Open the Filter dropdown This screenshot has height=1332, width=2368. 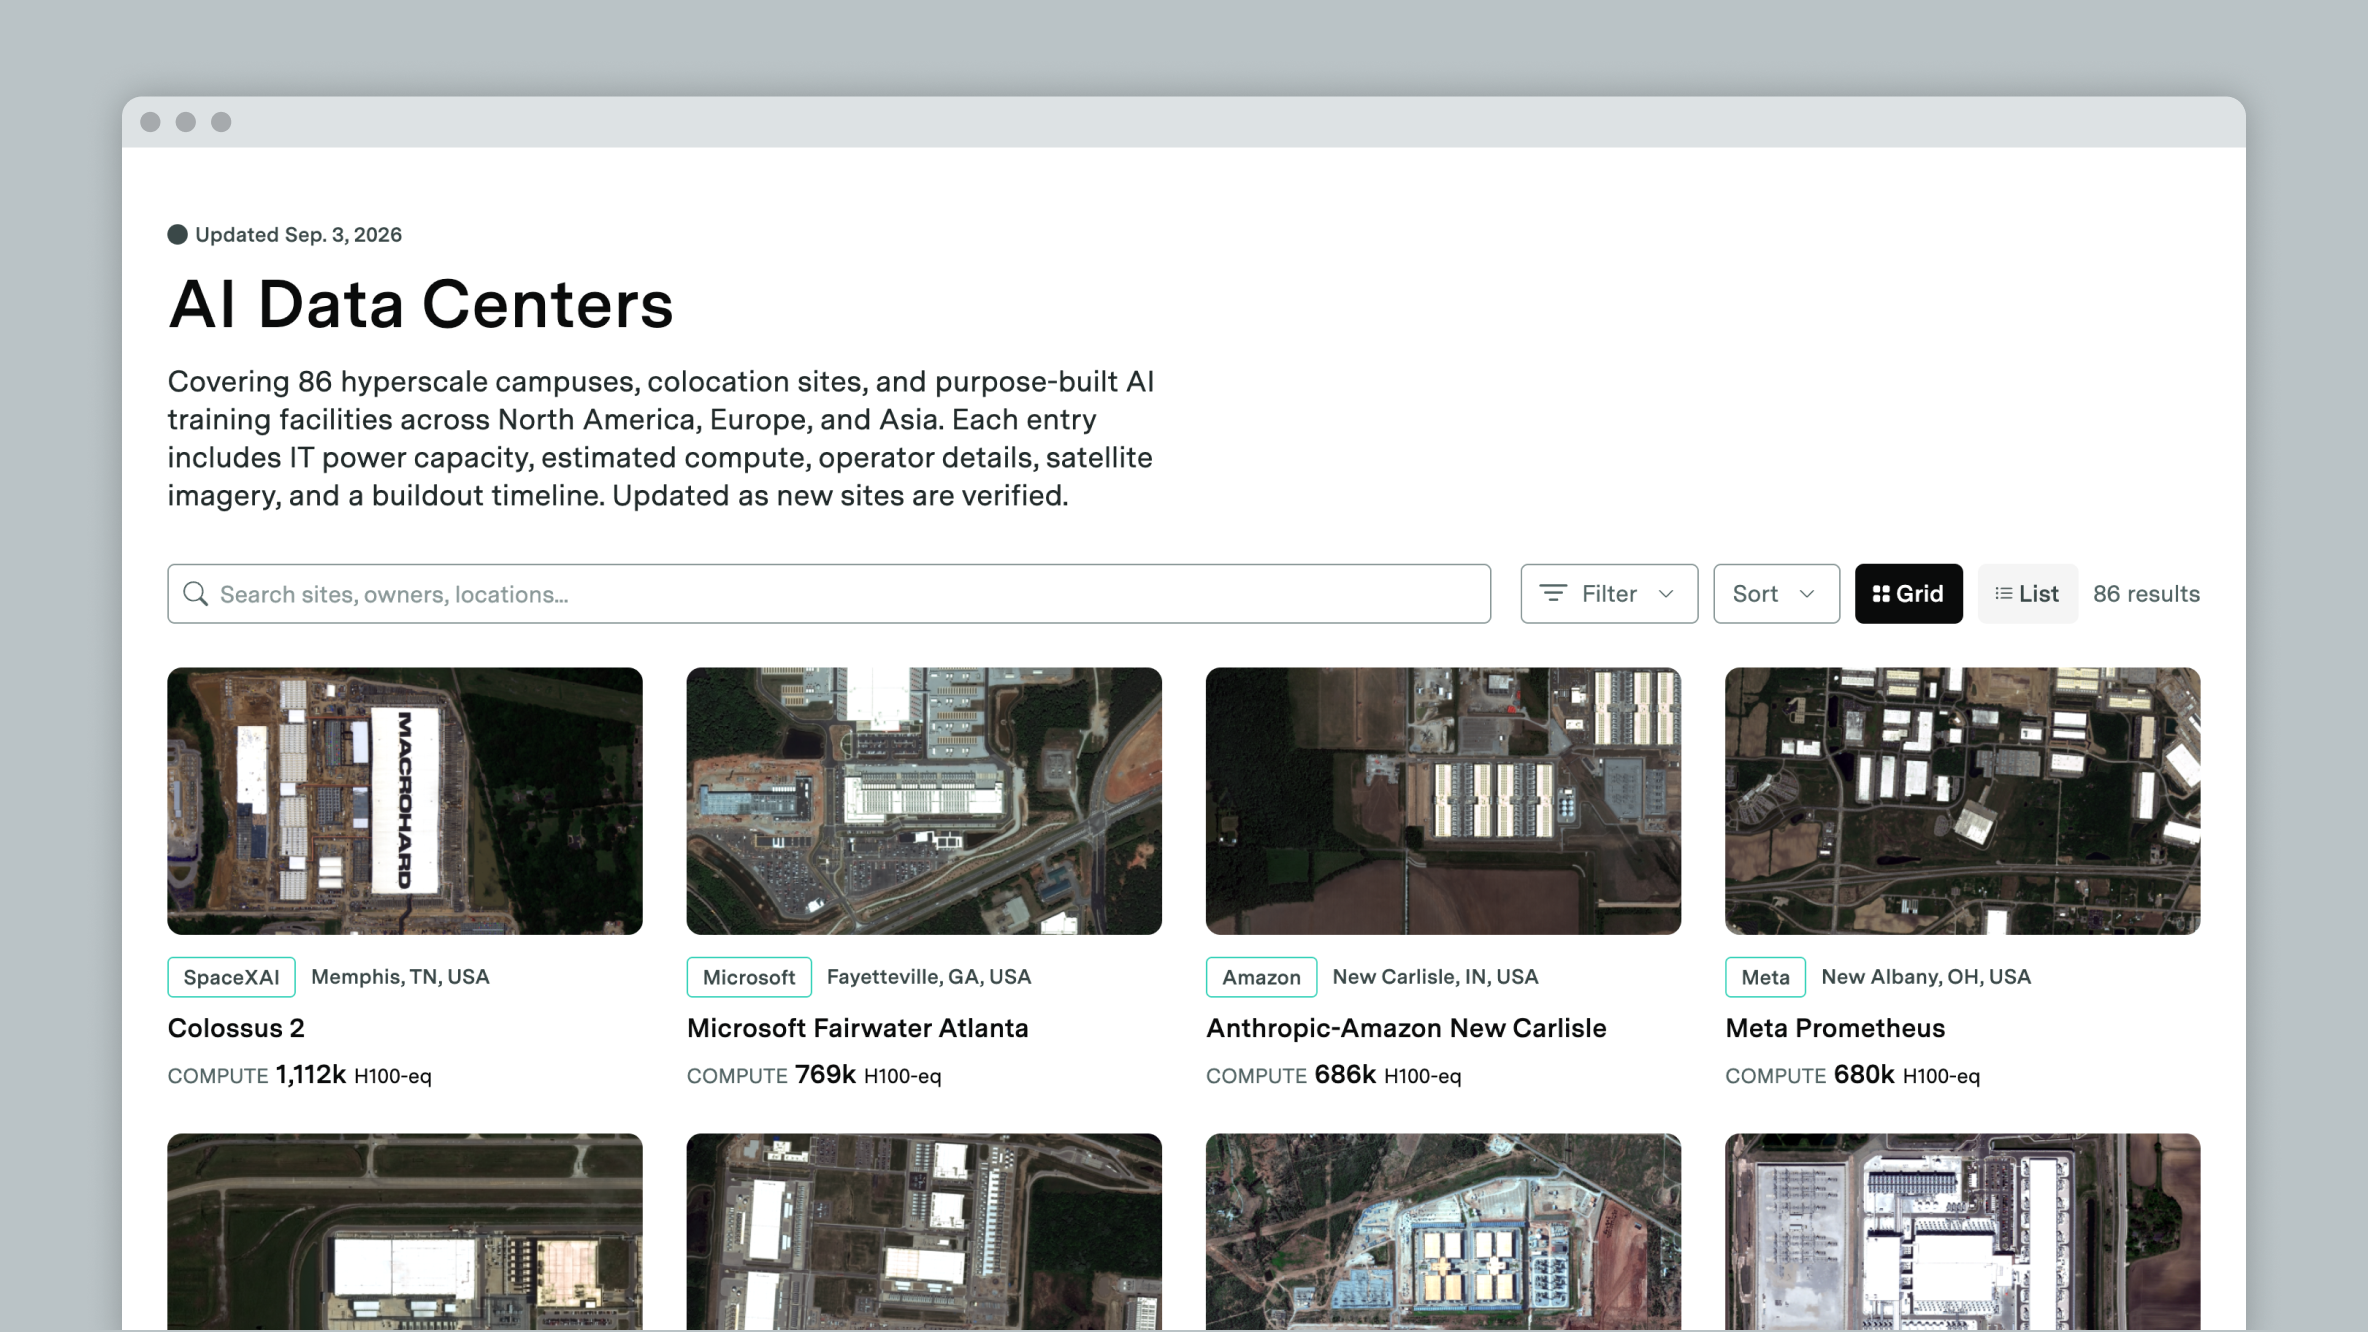point(1609,594)
